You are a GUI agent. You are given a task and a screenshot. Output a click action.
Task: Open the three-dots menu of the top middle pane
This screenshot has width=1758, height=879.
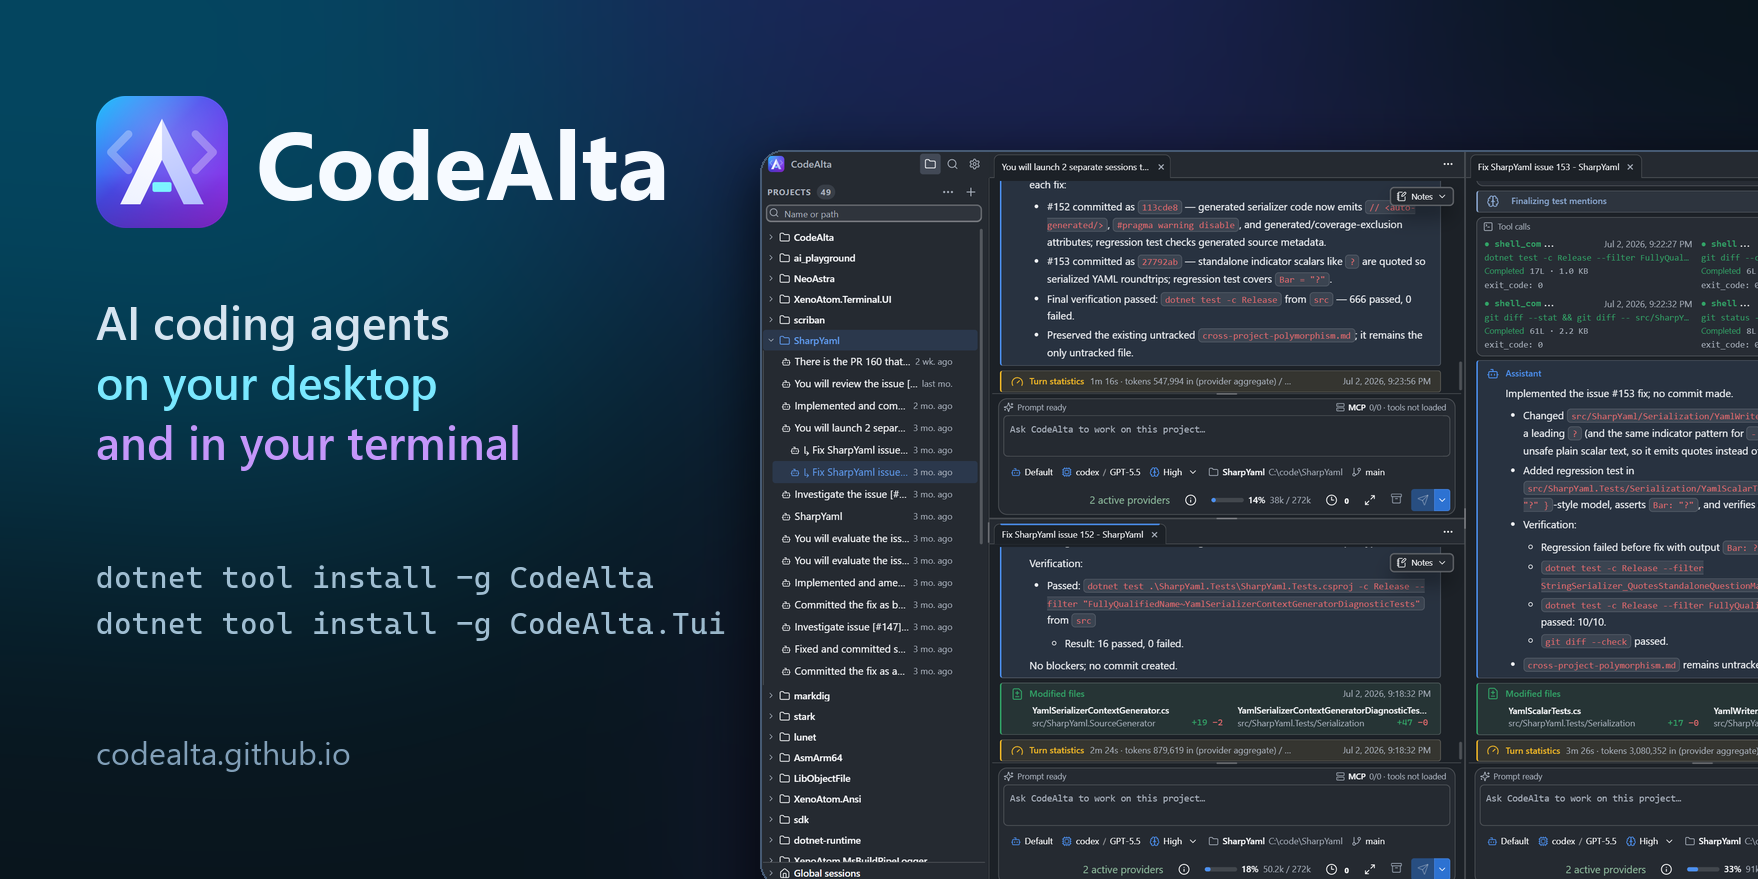tap(1447, 164)
